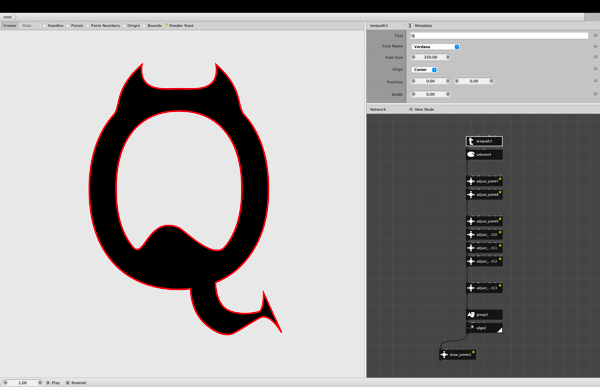This screenshot has width=600, height=387.
Task: Click the New Node button
Action: pos(421,109)
